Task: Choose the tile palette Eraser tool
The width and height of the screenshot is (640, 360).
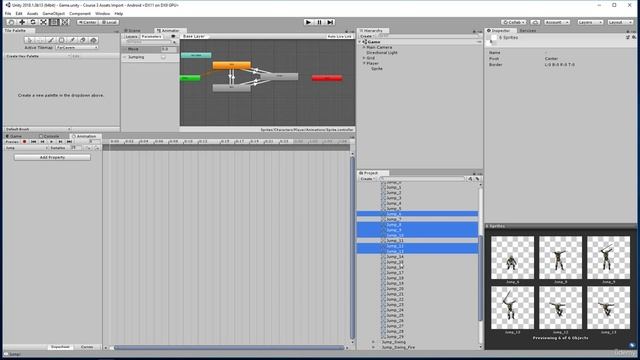Action: (x=83, y=40)
